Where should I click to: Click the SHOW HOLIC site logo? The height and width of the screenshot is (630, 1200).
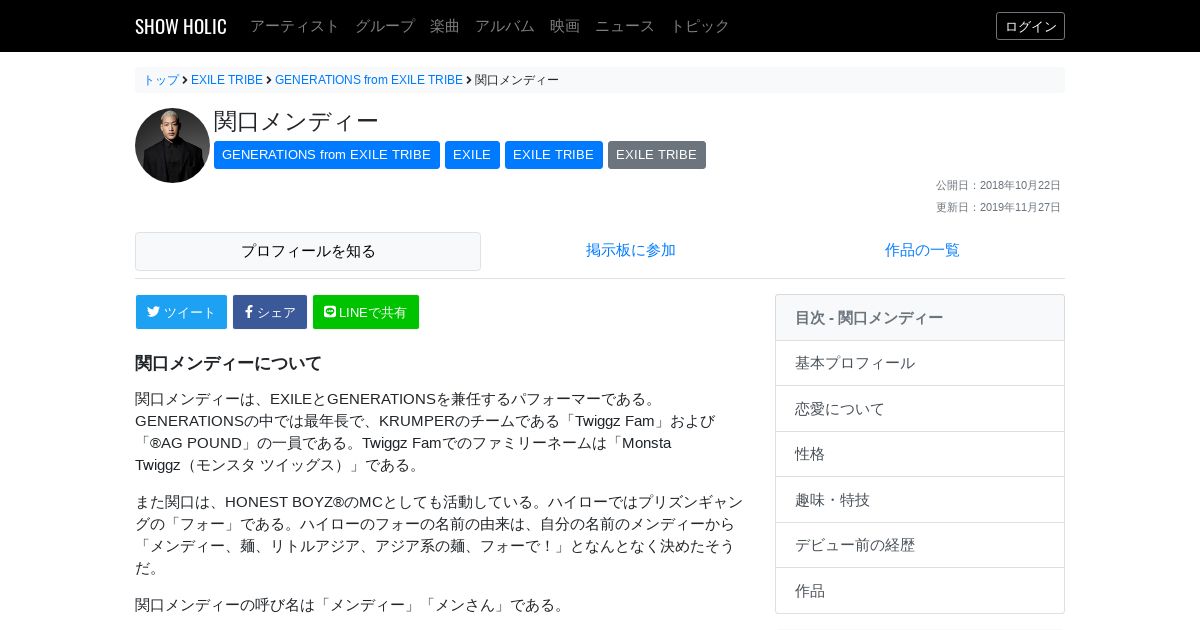[x=181, y=26]
